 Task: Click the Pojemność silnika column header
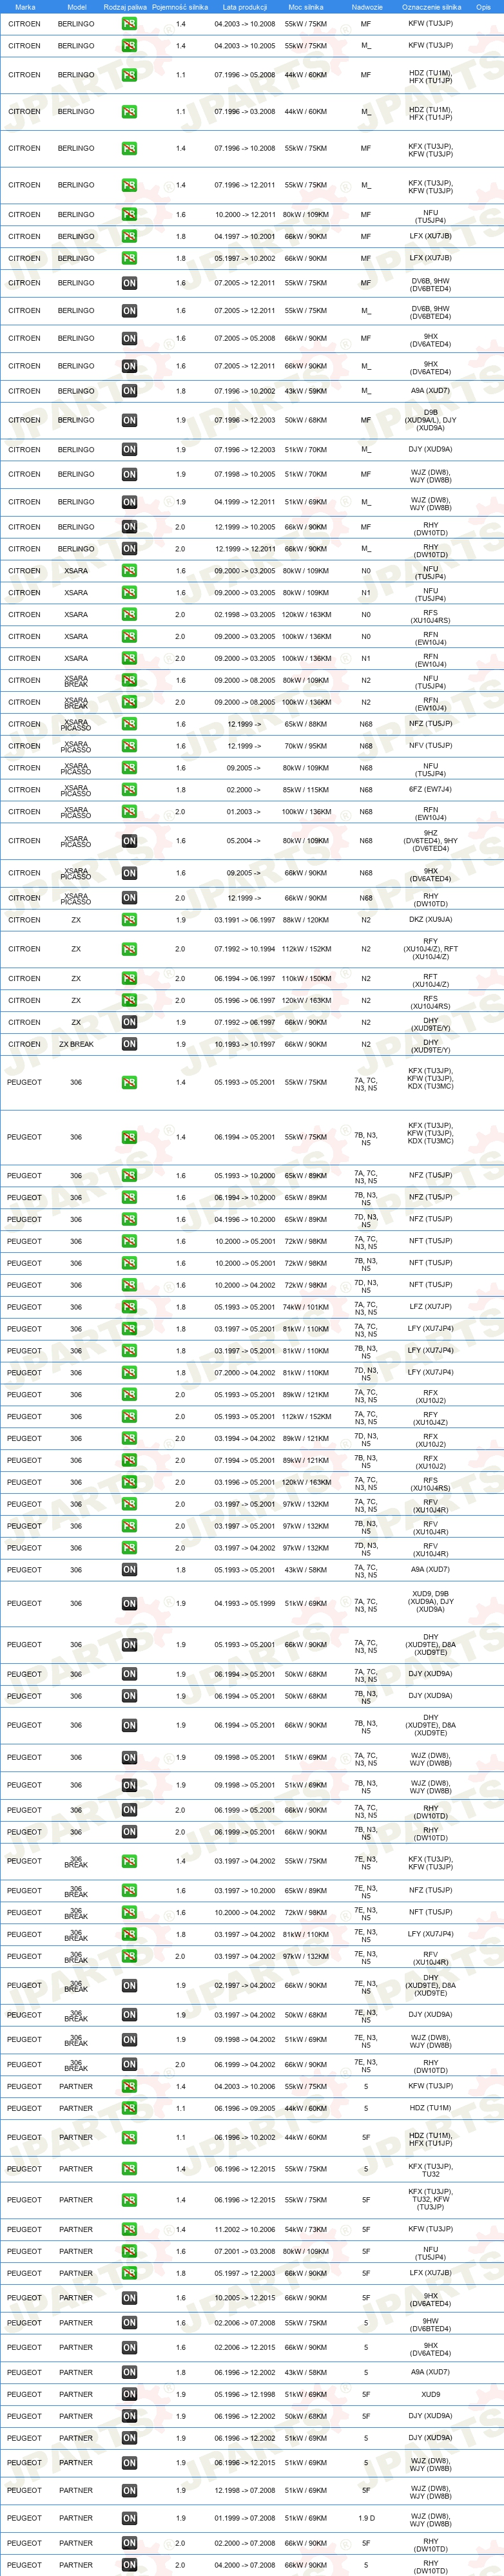(180, 7)
